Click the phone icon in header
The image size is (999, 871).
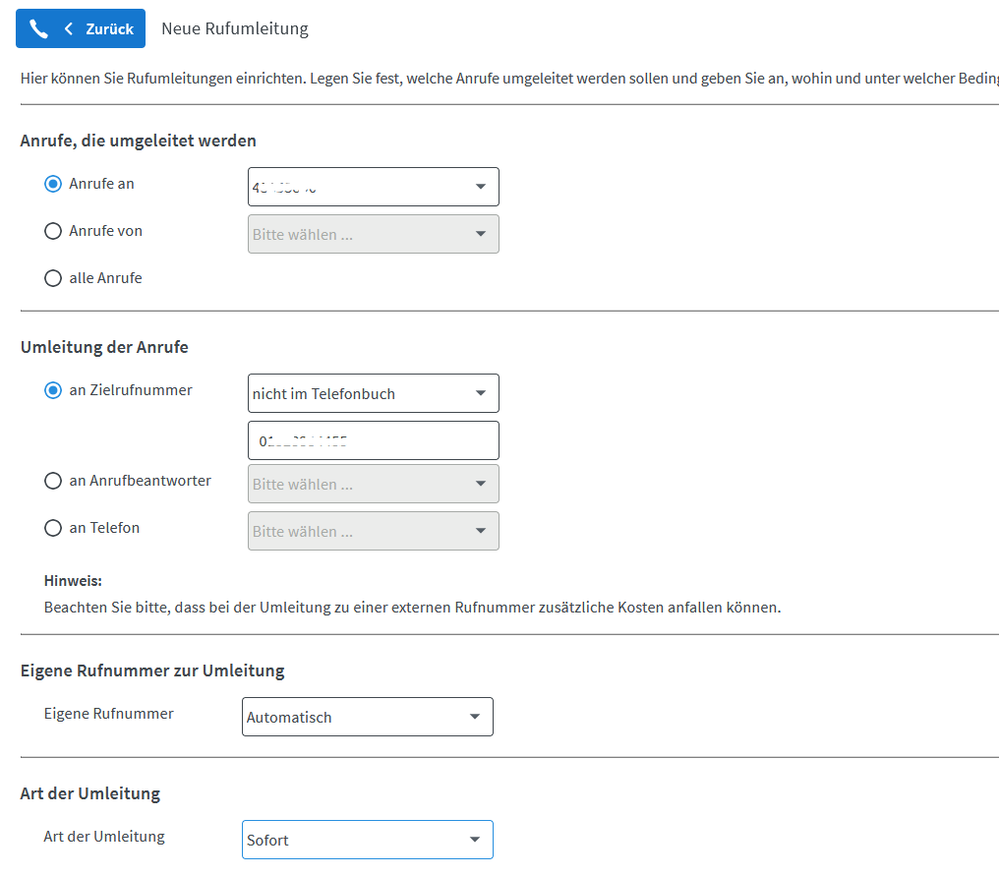(39, 29)
